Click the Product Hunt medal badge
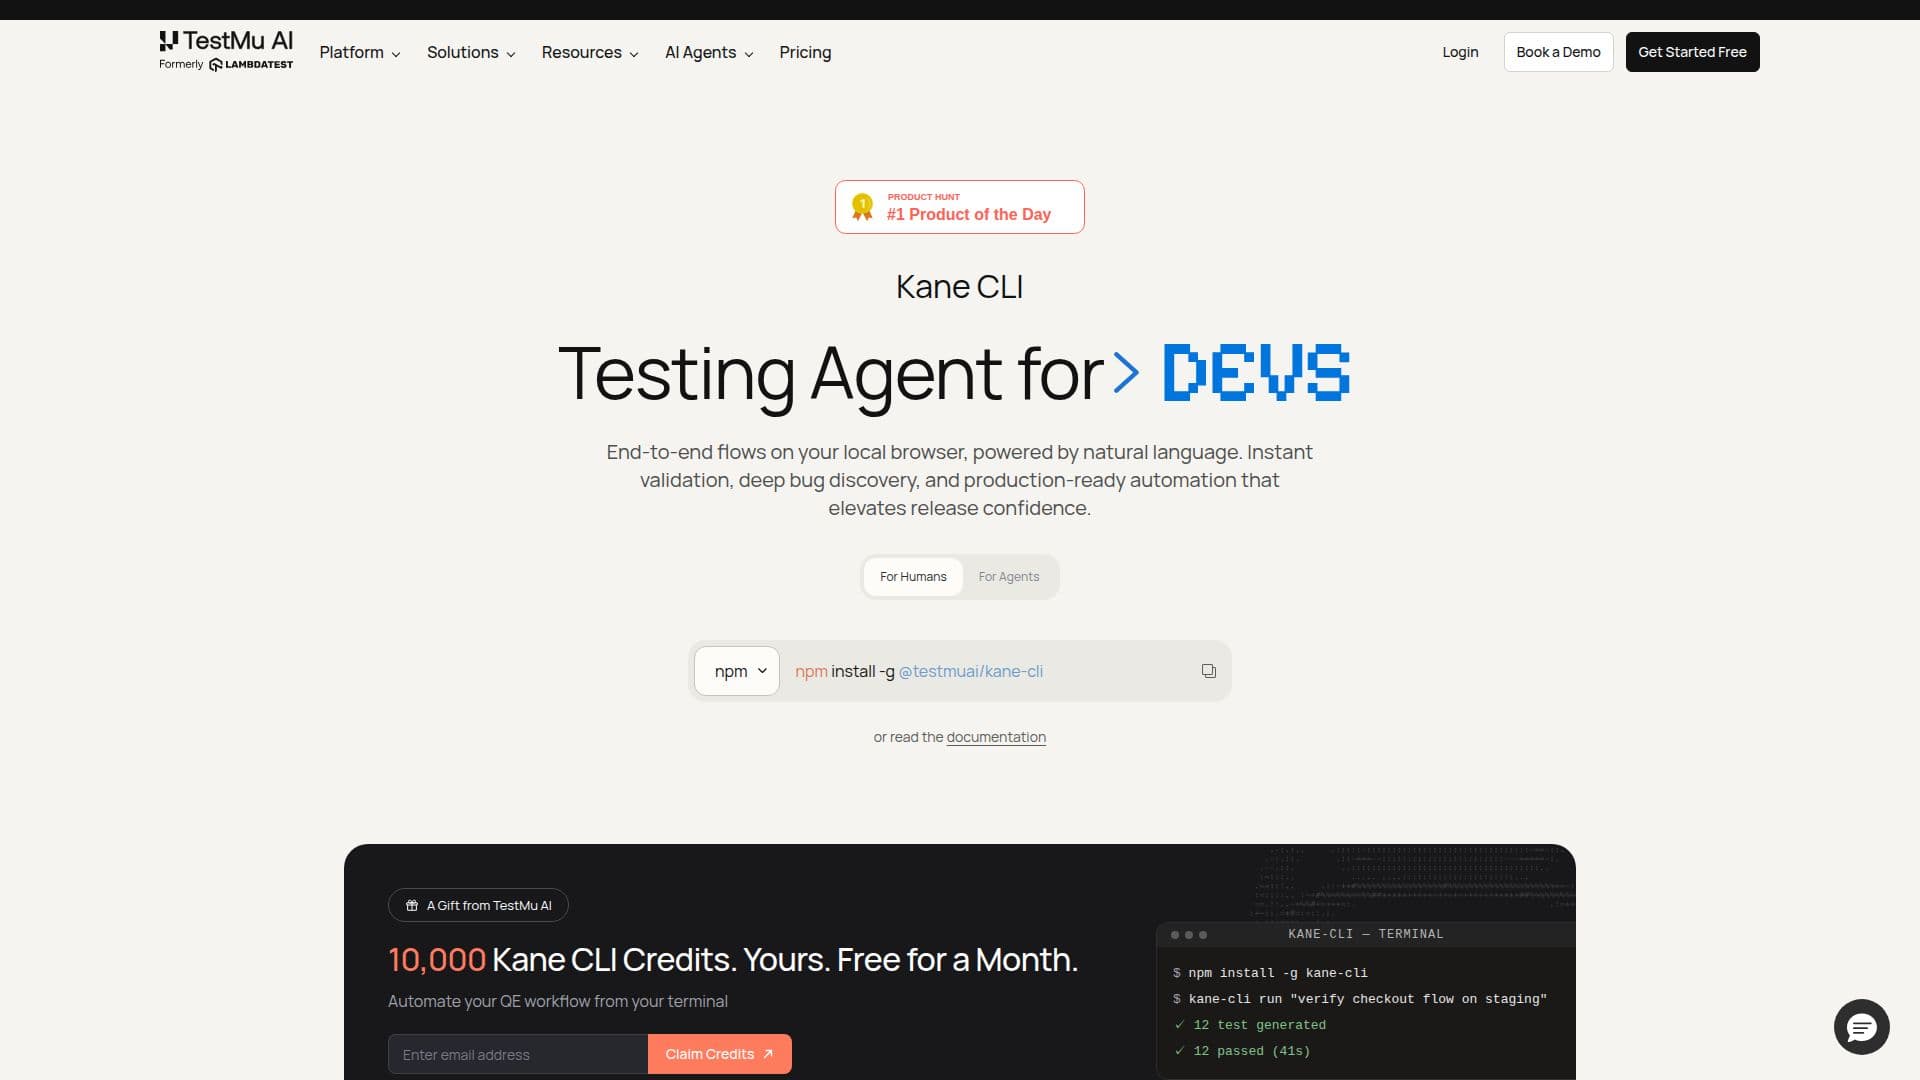The image size is (1920, 1080). [862, 207]
